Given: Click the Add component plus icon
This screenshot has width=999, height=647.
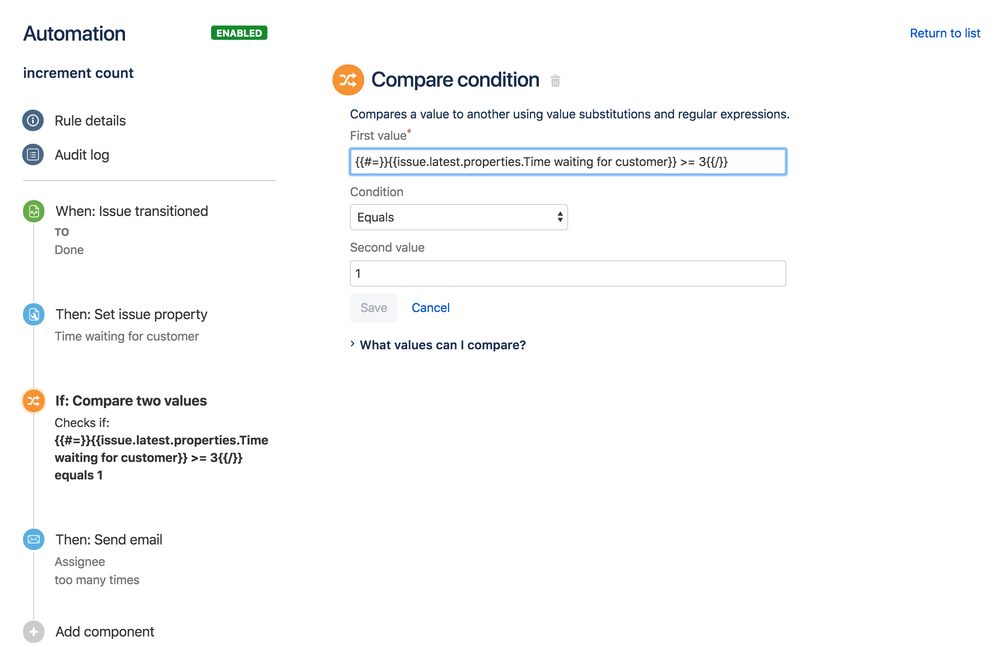Looking at the screenshot, I should click(33, 632).
